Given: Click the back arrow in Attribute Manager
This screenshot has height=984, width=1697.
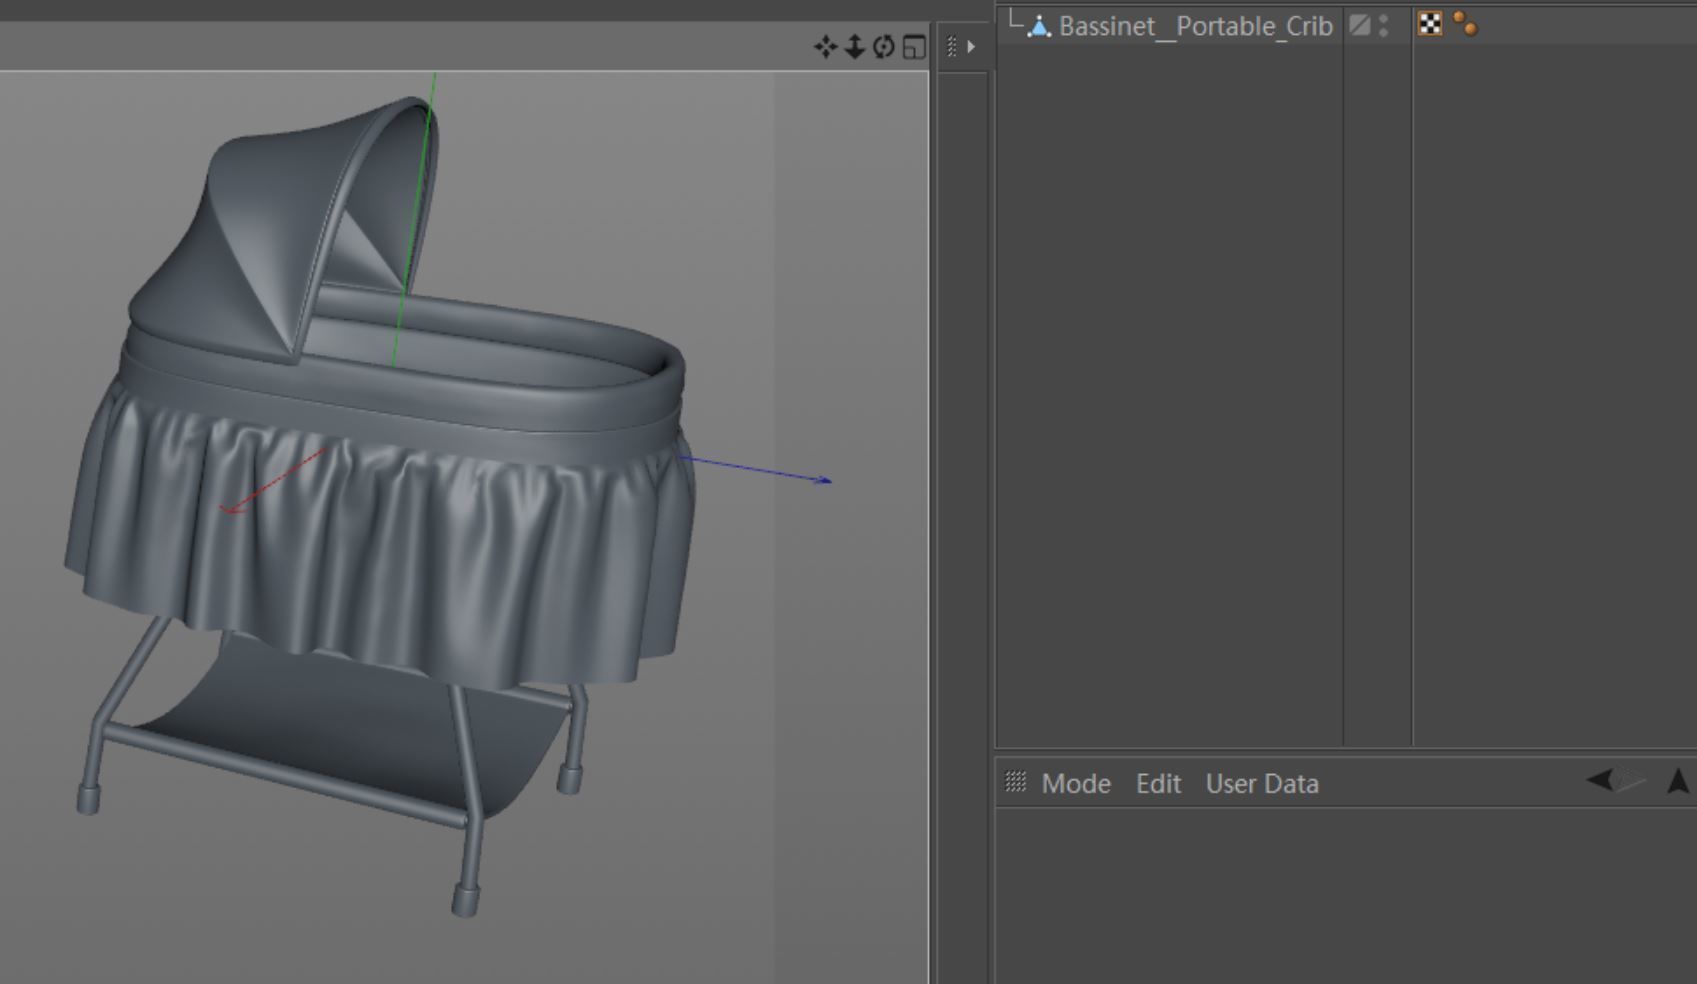Looking at the screenshot, I should click(x=1599, y=780).
